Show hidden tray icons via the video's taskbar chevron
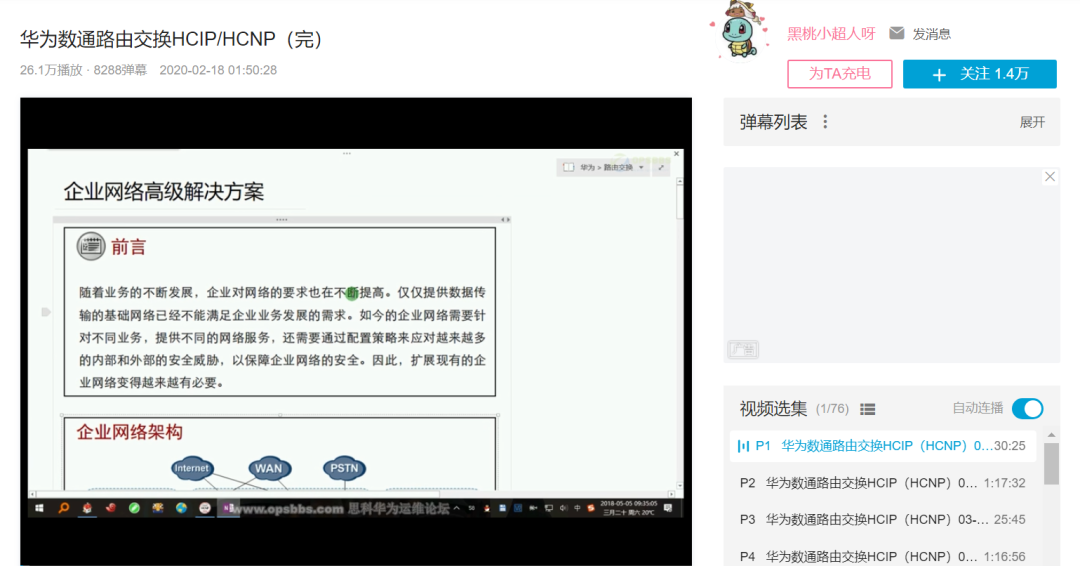This screenshot has height=566, width=1080. tap(457, 508)
